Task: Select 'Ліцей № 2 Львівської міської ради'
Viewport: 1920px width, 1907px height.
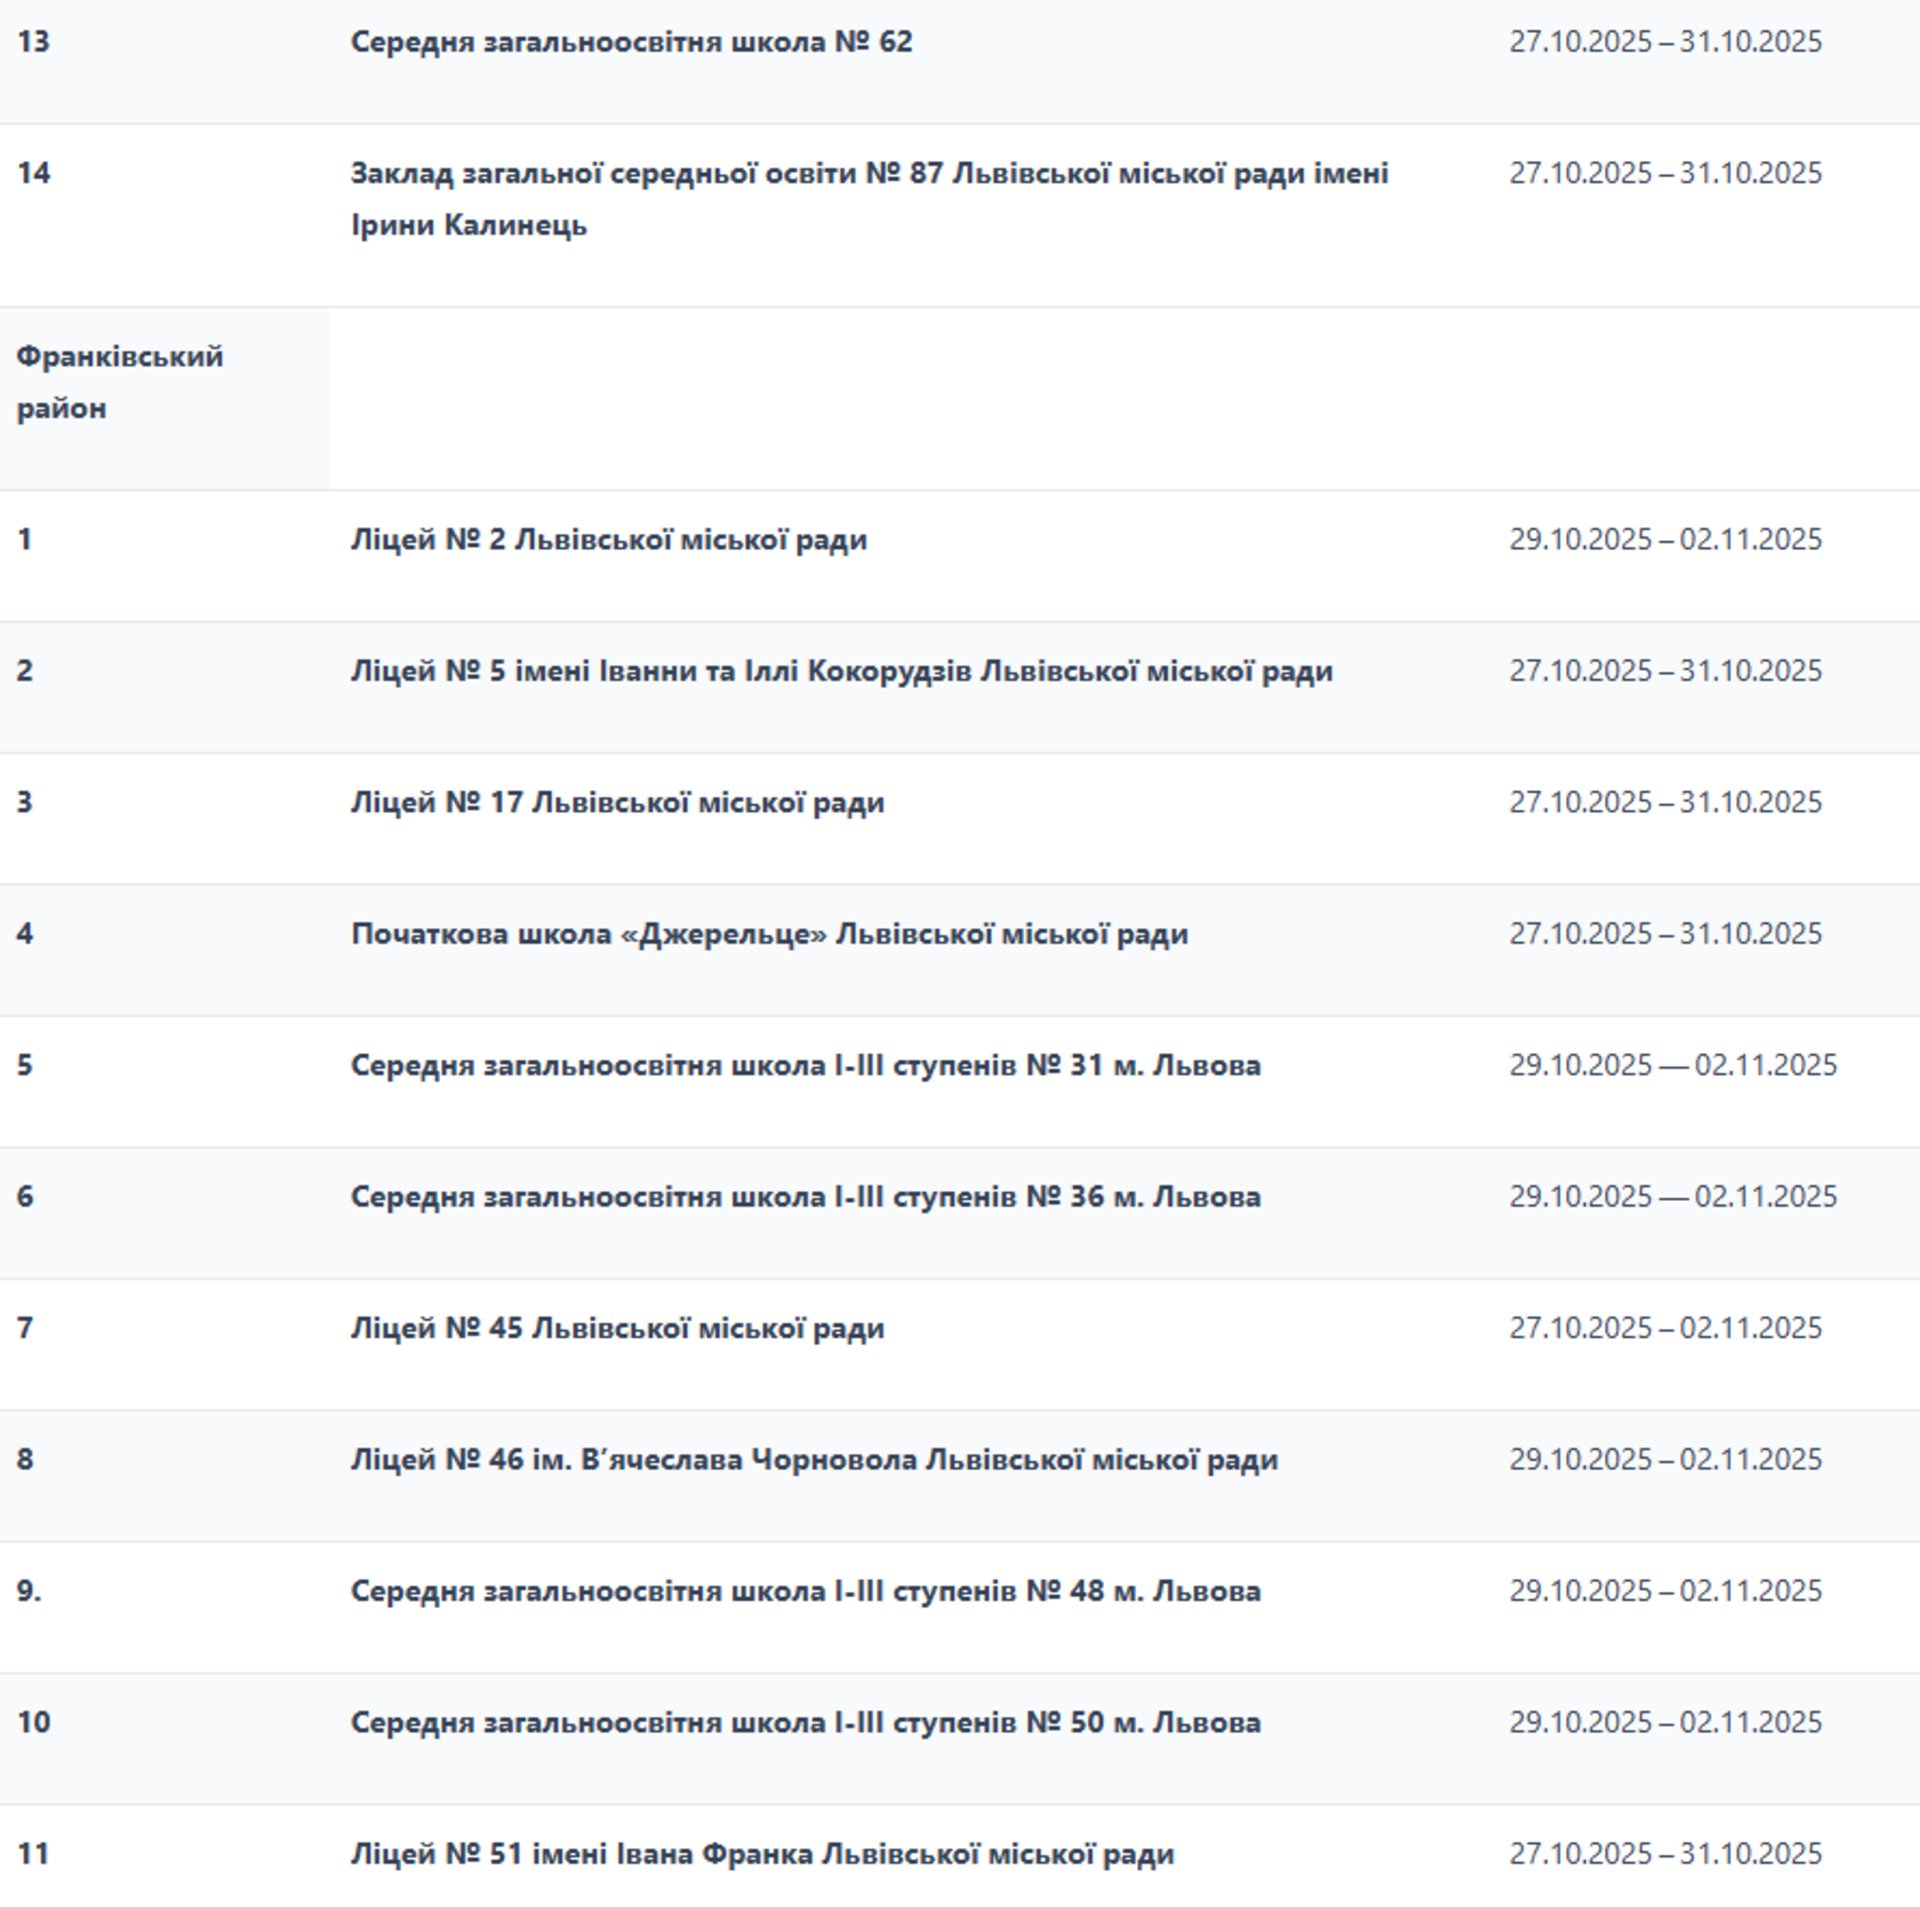Action: 608,540
